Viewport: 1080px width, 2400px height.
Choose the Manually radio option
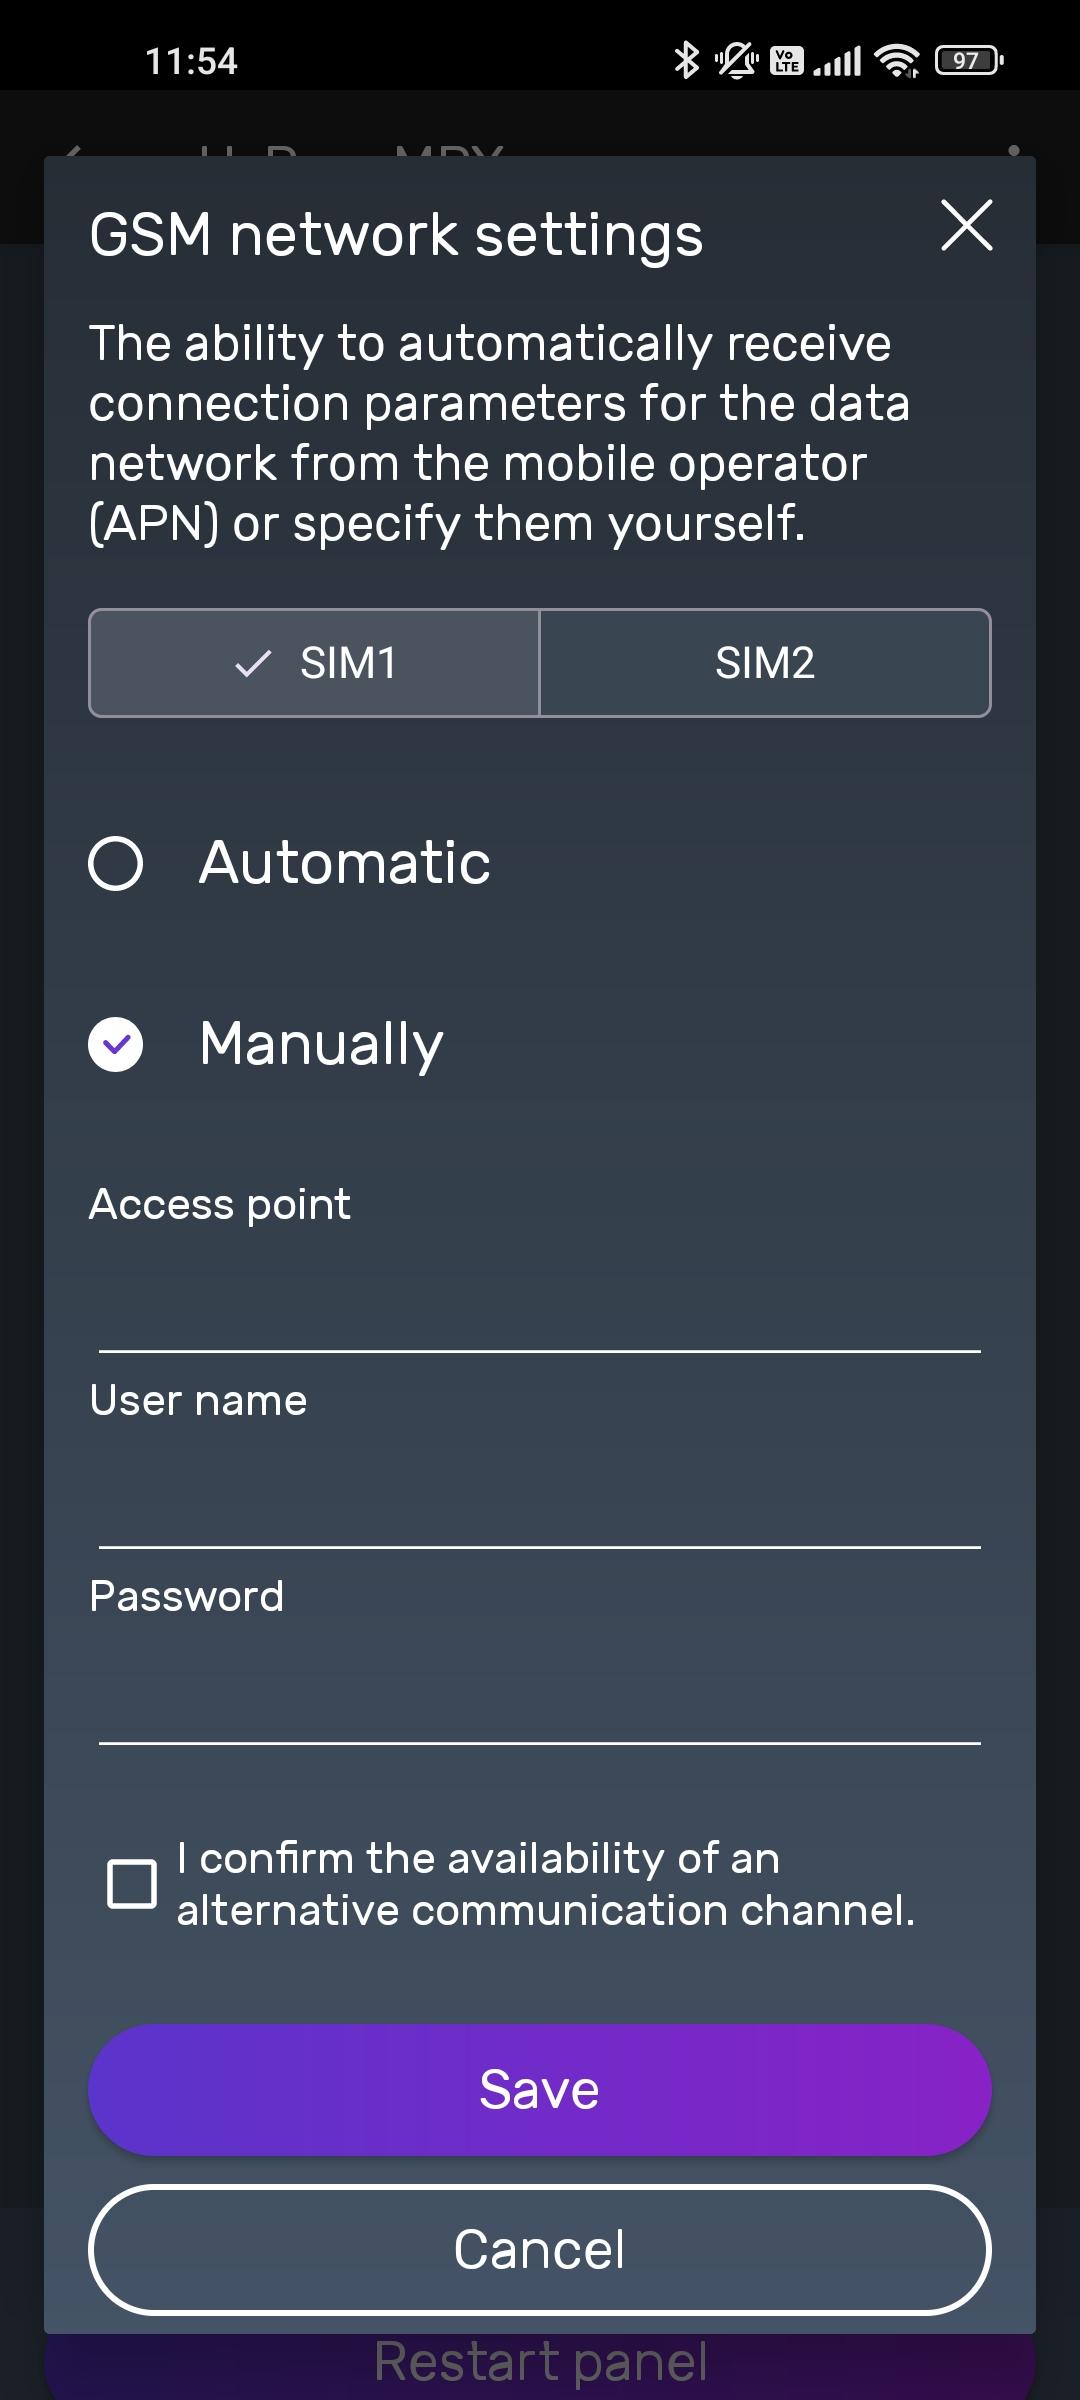click(116, 1045)
